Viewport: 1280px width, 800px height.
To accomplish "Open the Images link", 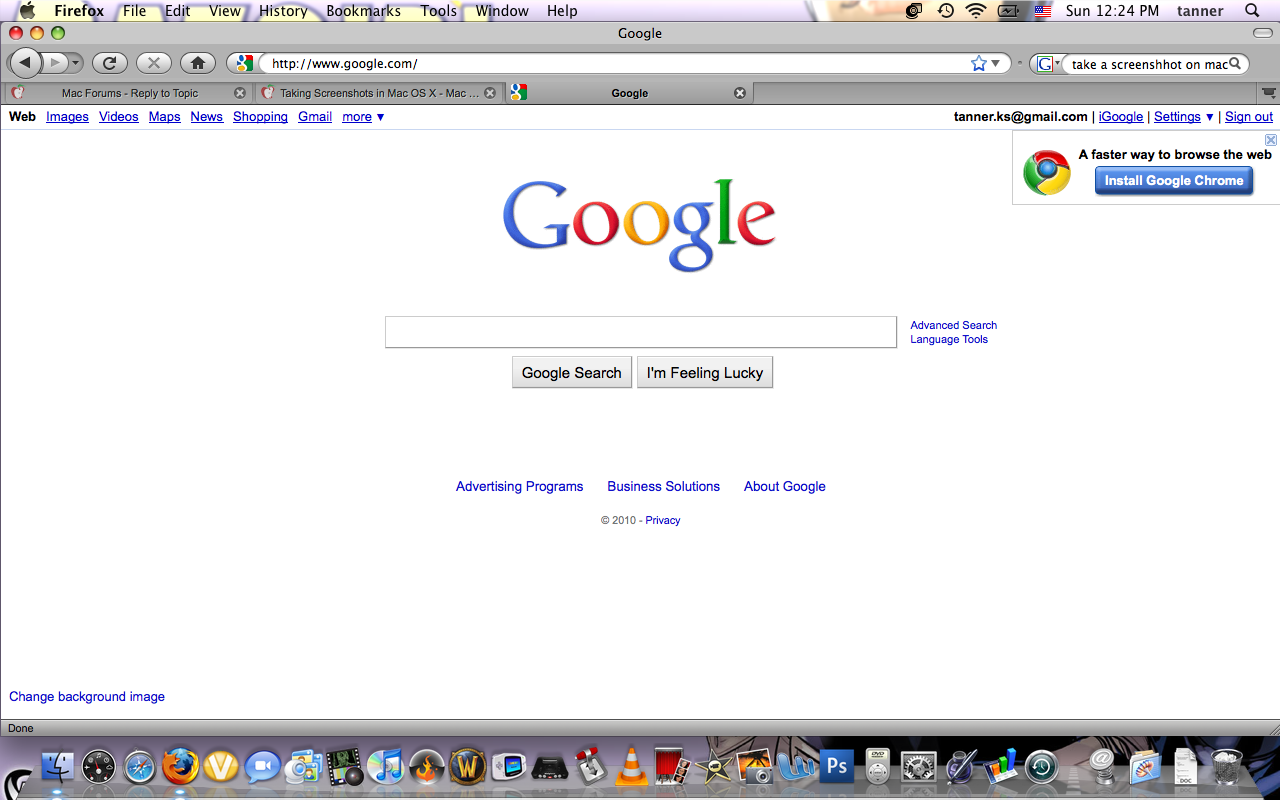I will (x=67, y=117).
